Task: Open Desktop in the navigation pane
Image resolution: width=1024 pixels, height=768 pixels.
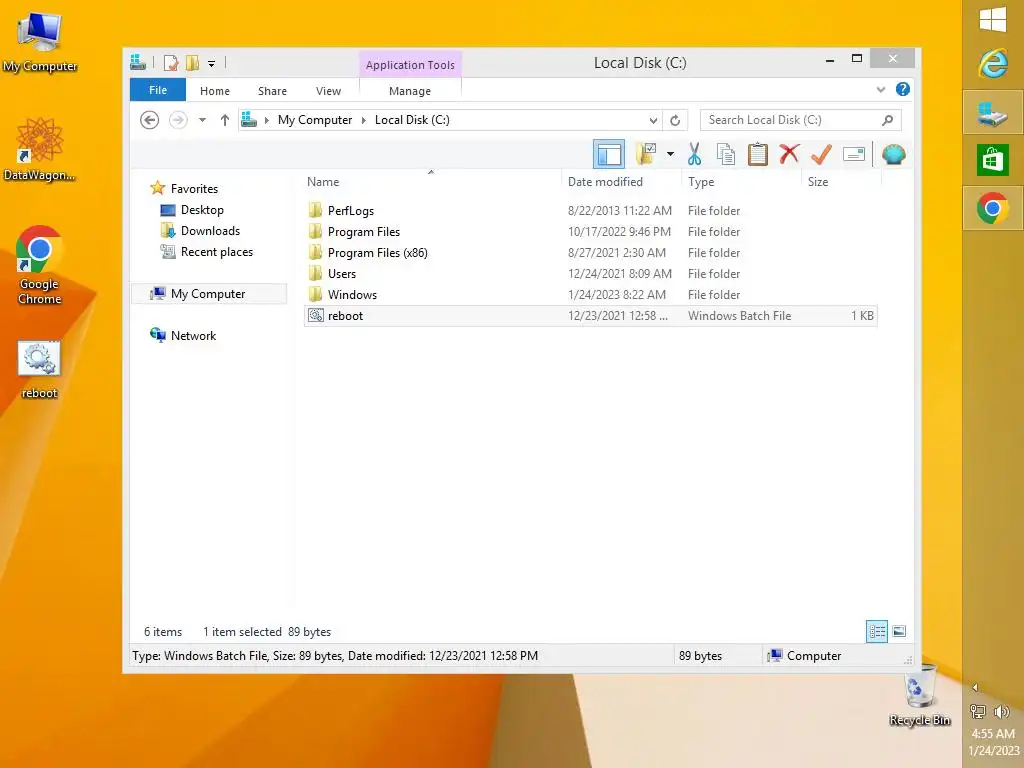Action: click(x=202, y=210)
